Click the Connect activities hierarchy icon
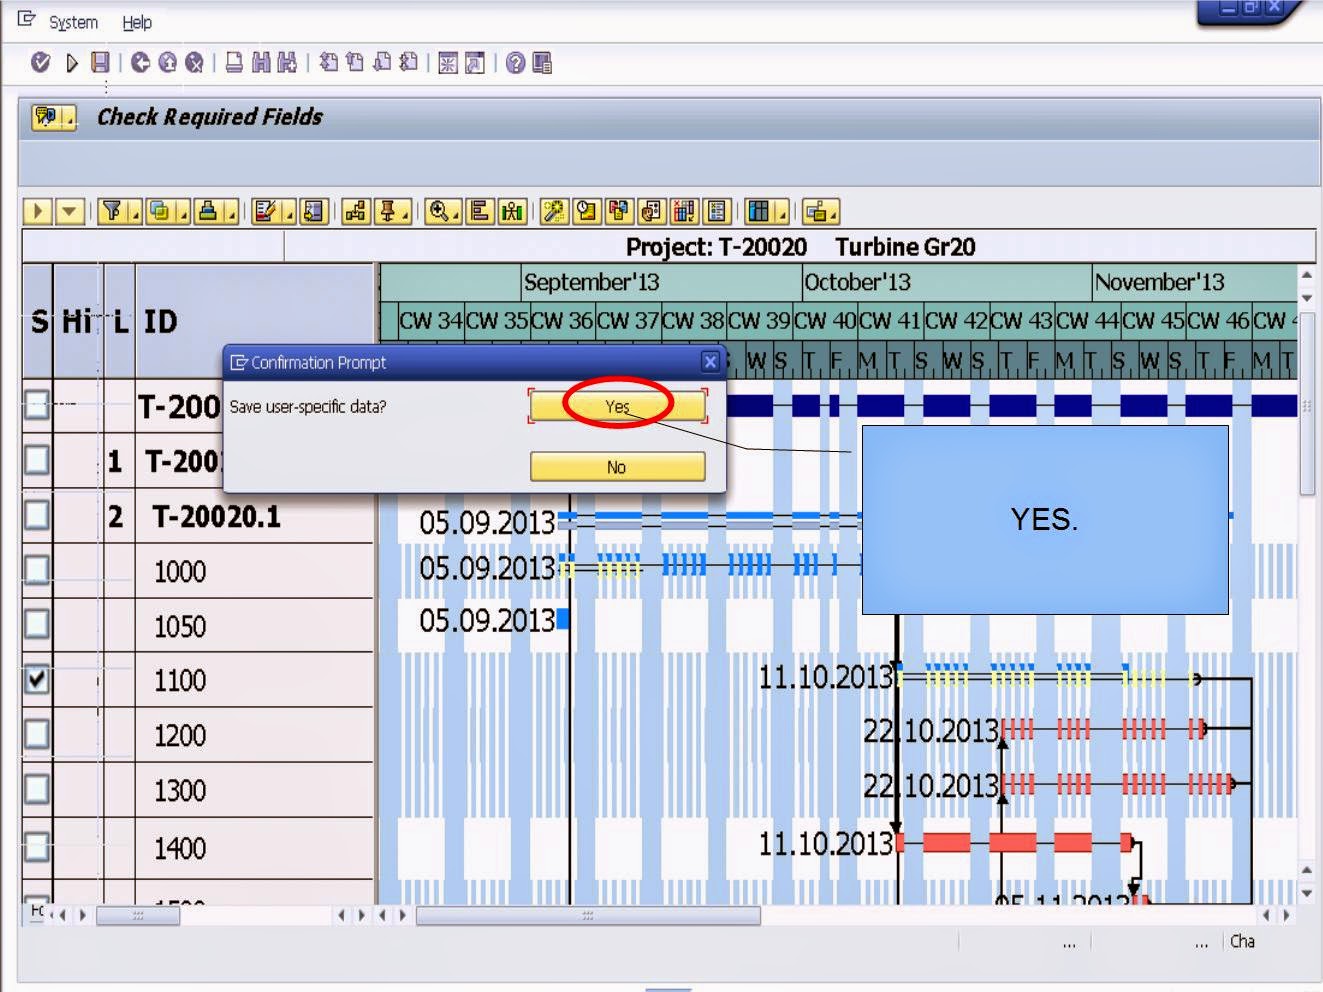The image size is (1323, 992). 355,211
